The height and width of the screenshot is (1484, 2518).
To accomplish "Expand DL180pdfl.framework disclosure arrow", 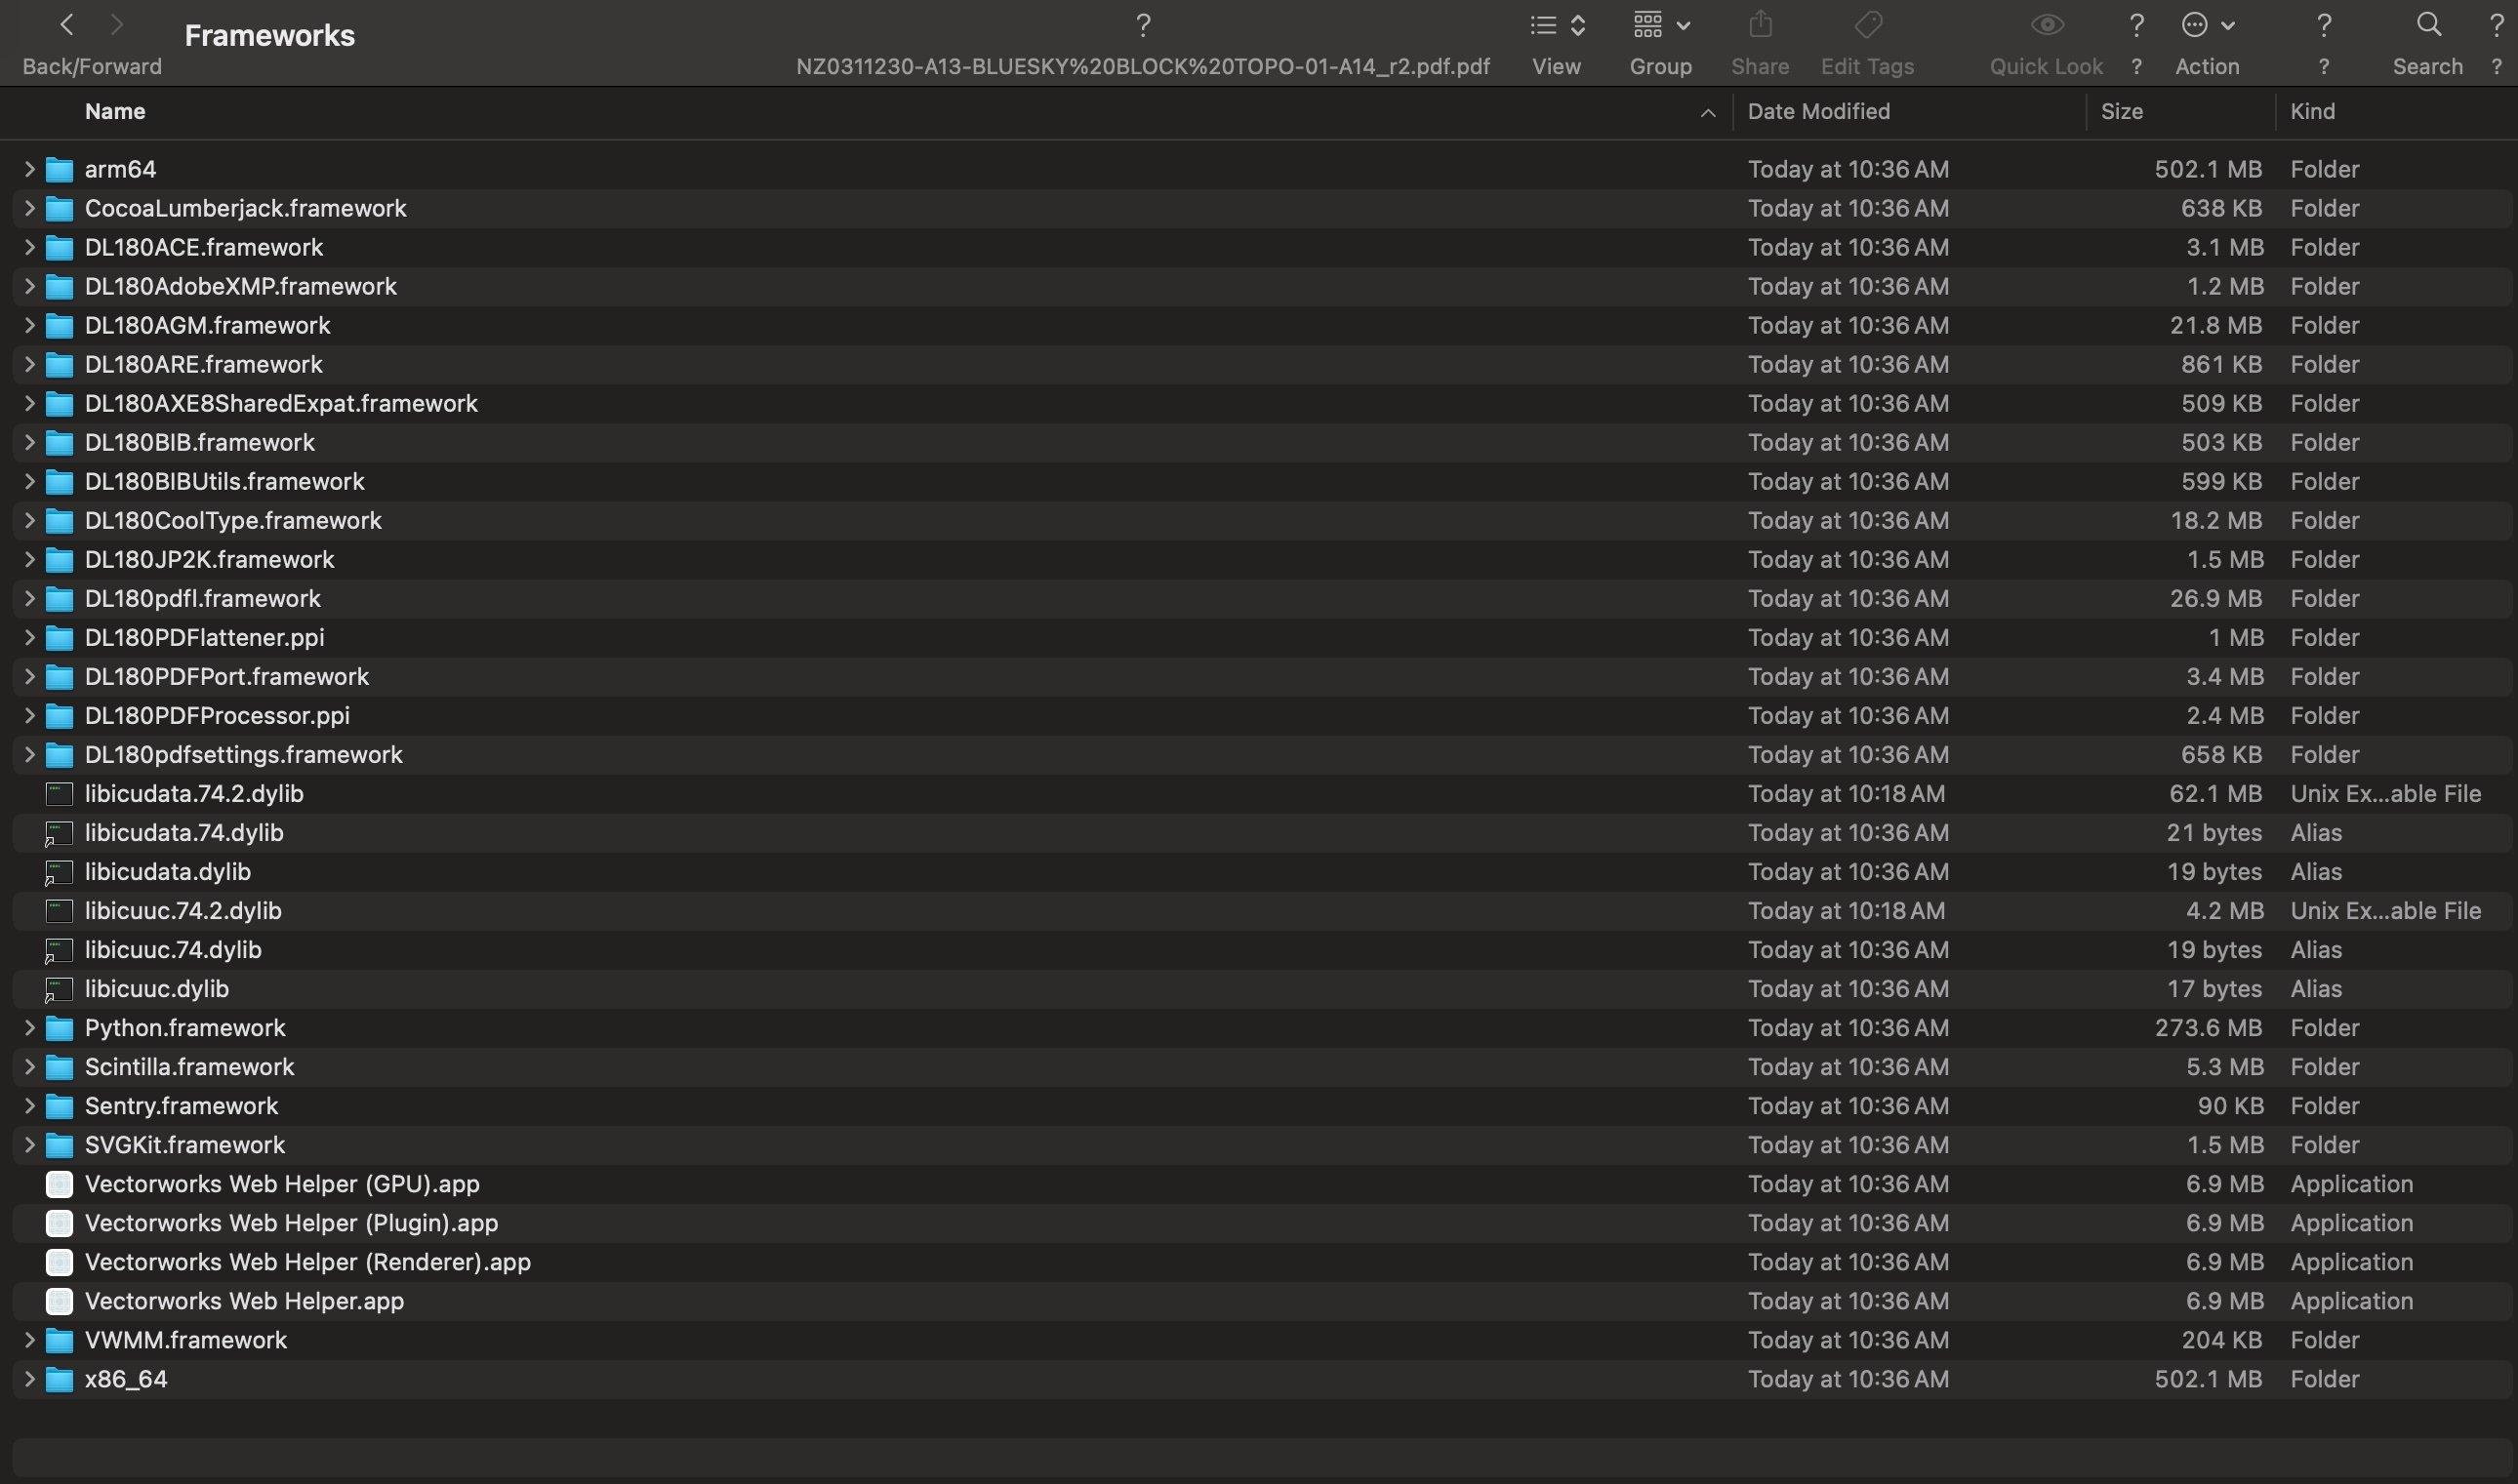I will click(x=29, y=599).
